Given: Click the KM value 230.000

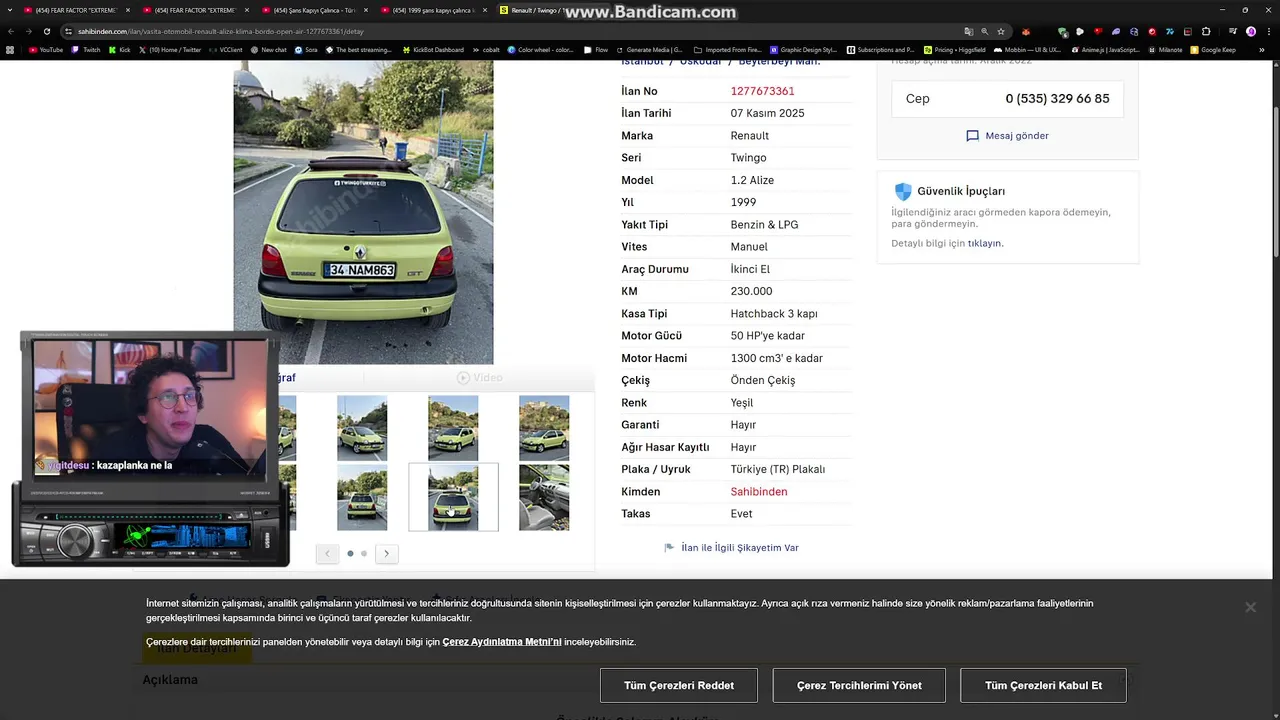Looking at the screenshot, I should [x=751, y=291].
